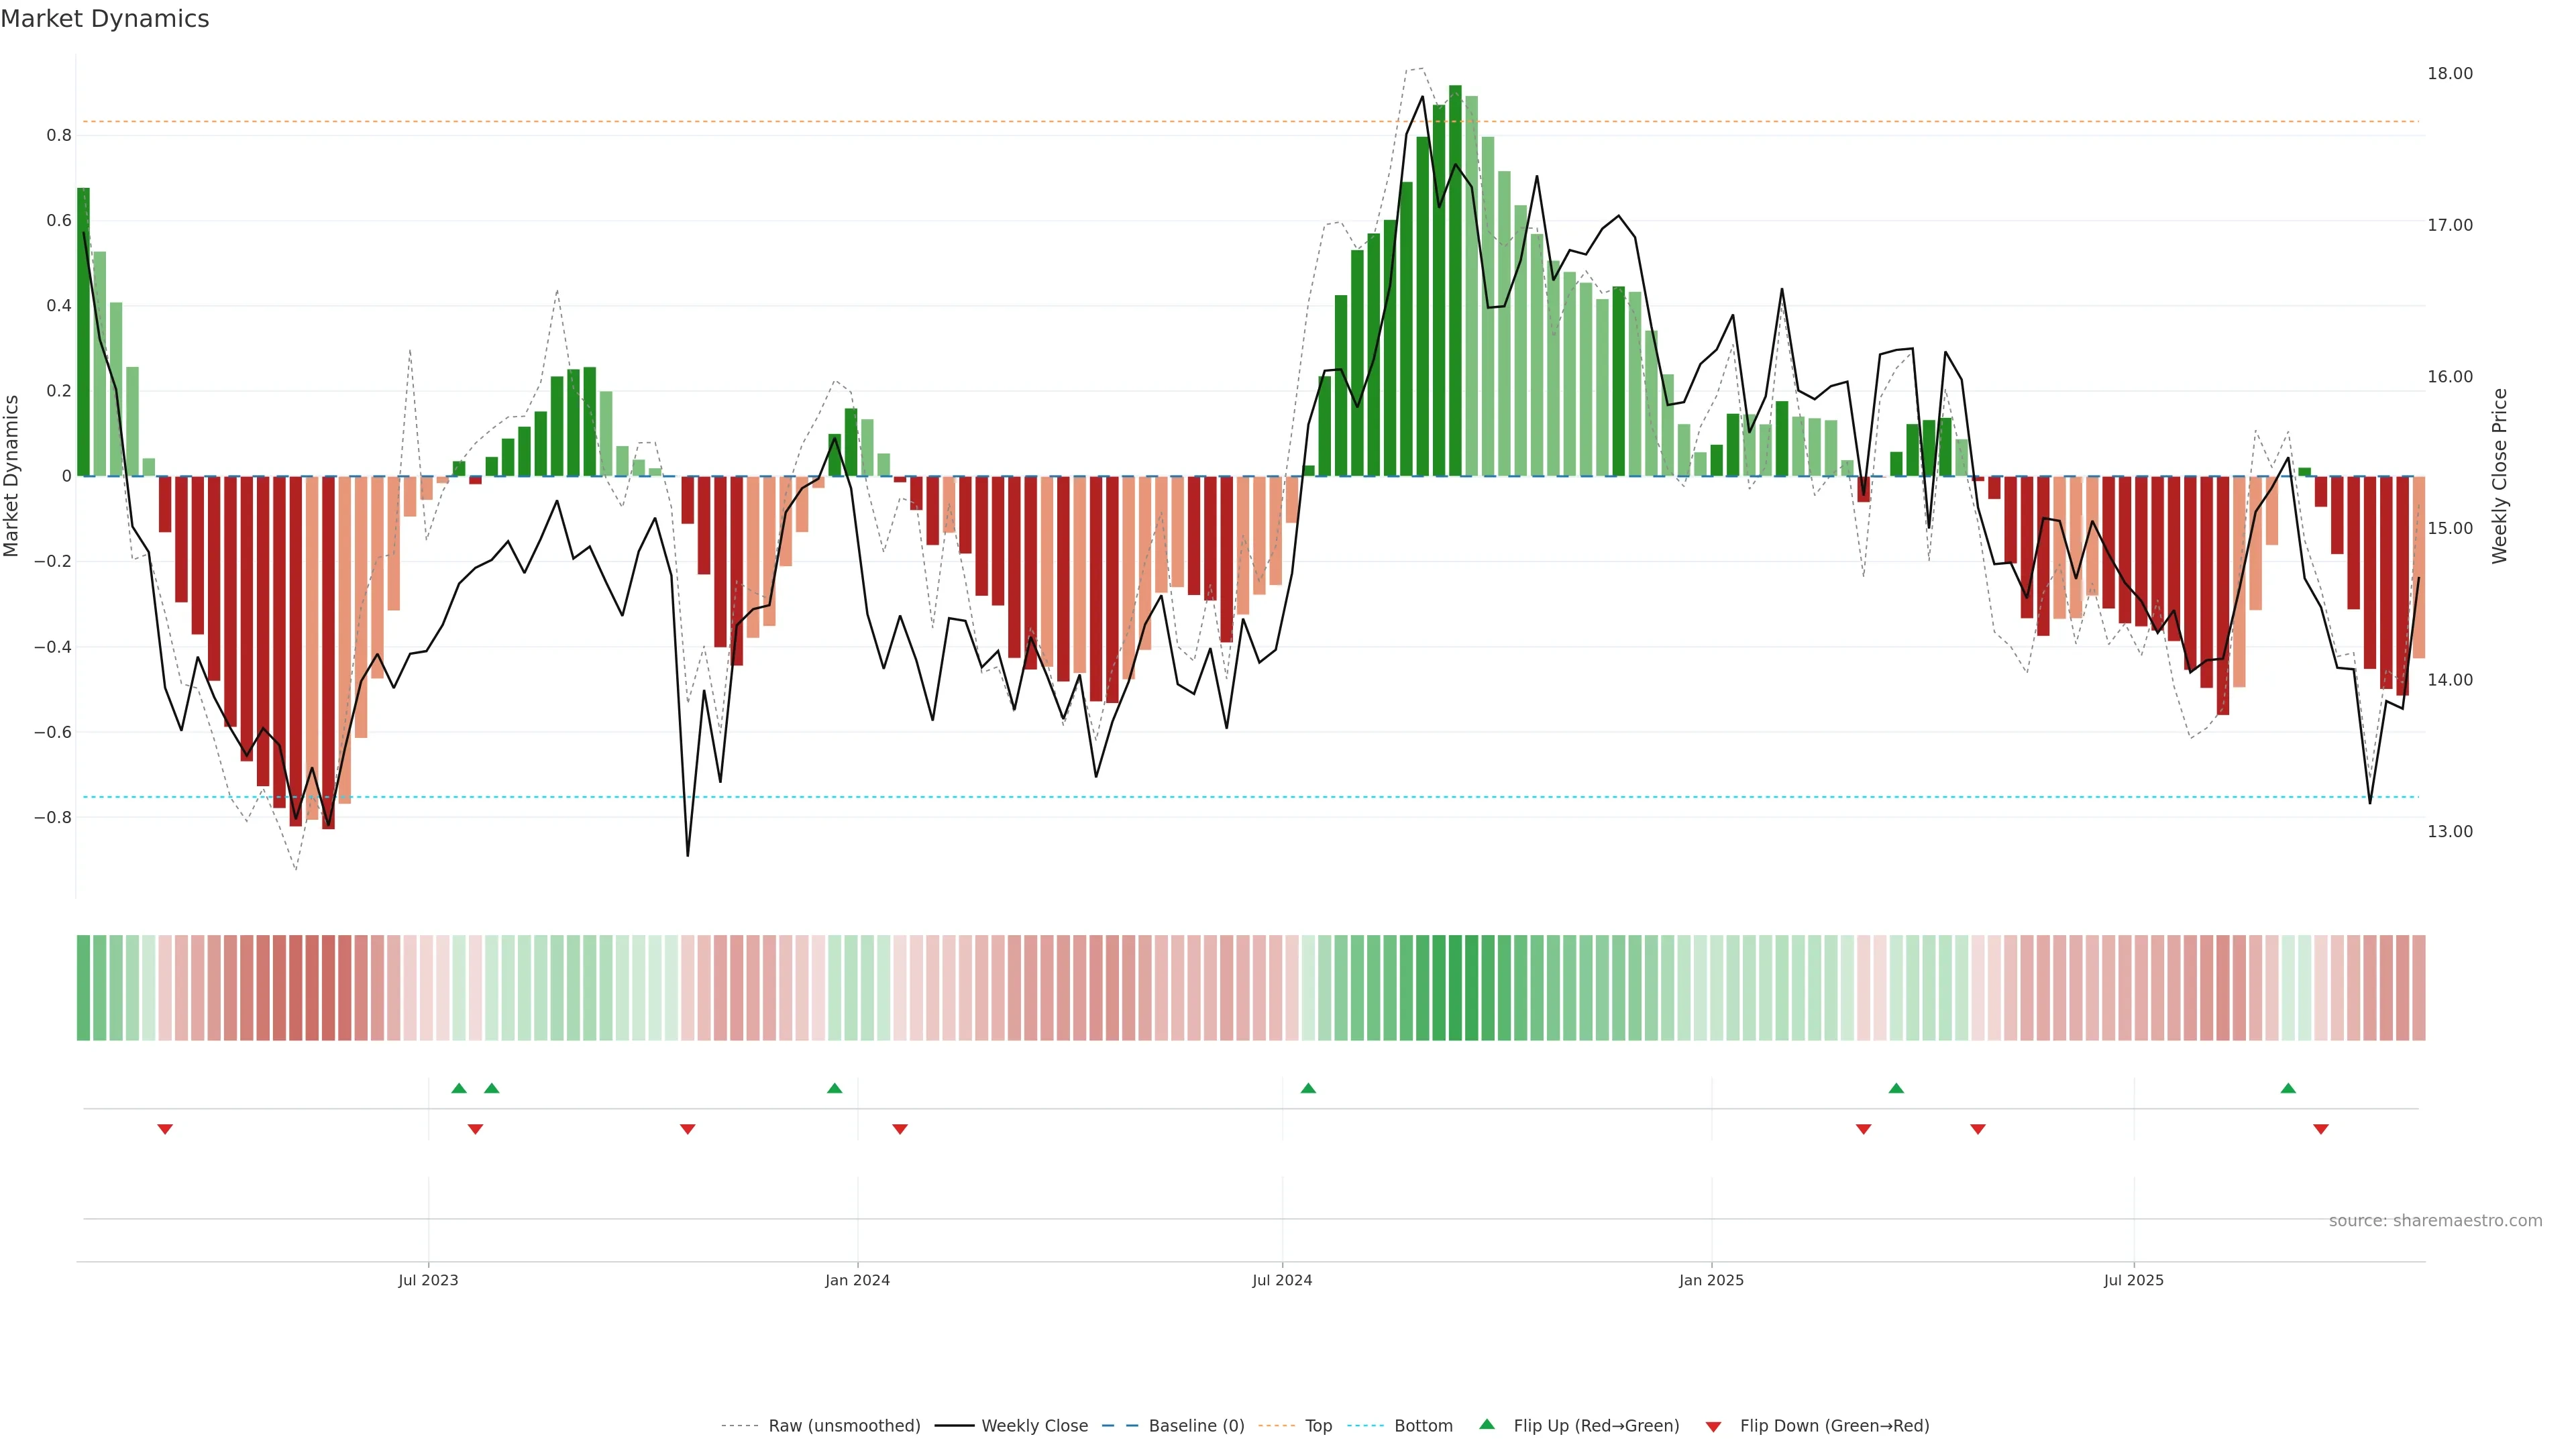Click the Flip Up legend triangle icon
Image resolution: width=2576 pixels, height=1449 pixels.
click(x=1487, y=1424)
